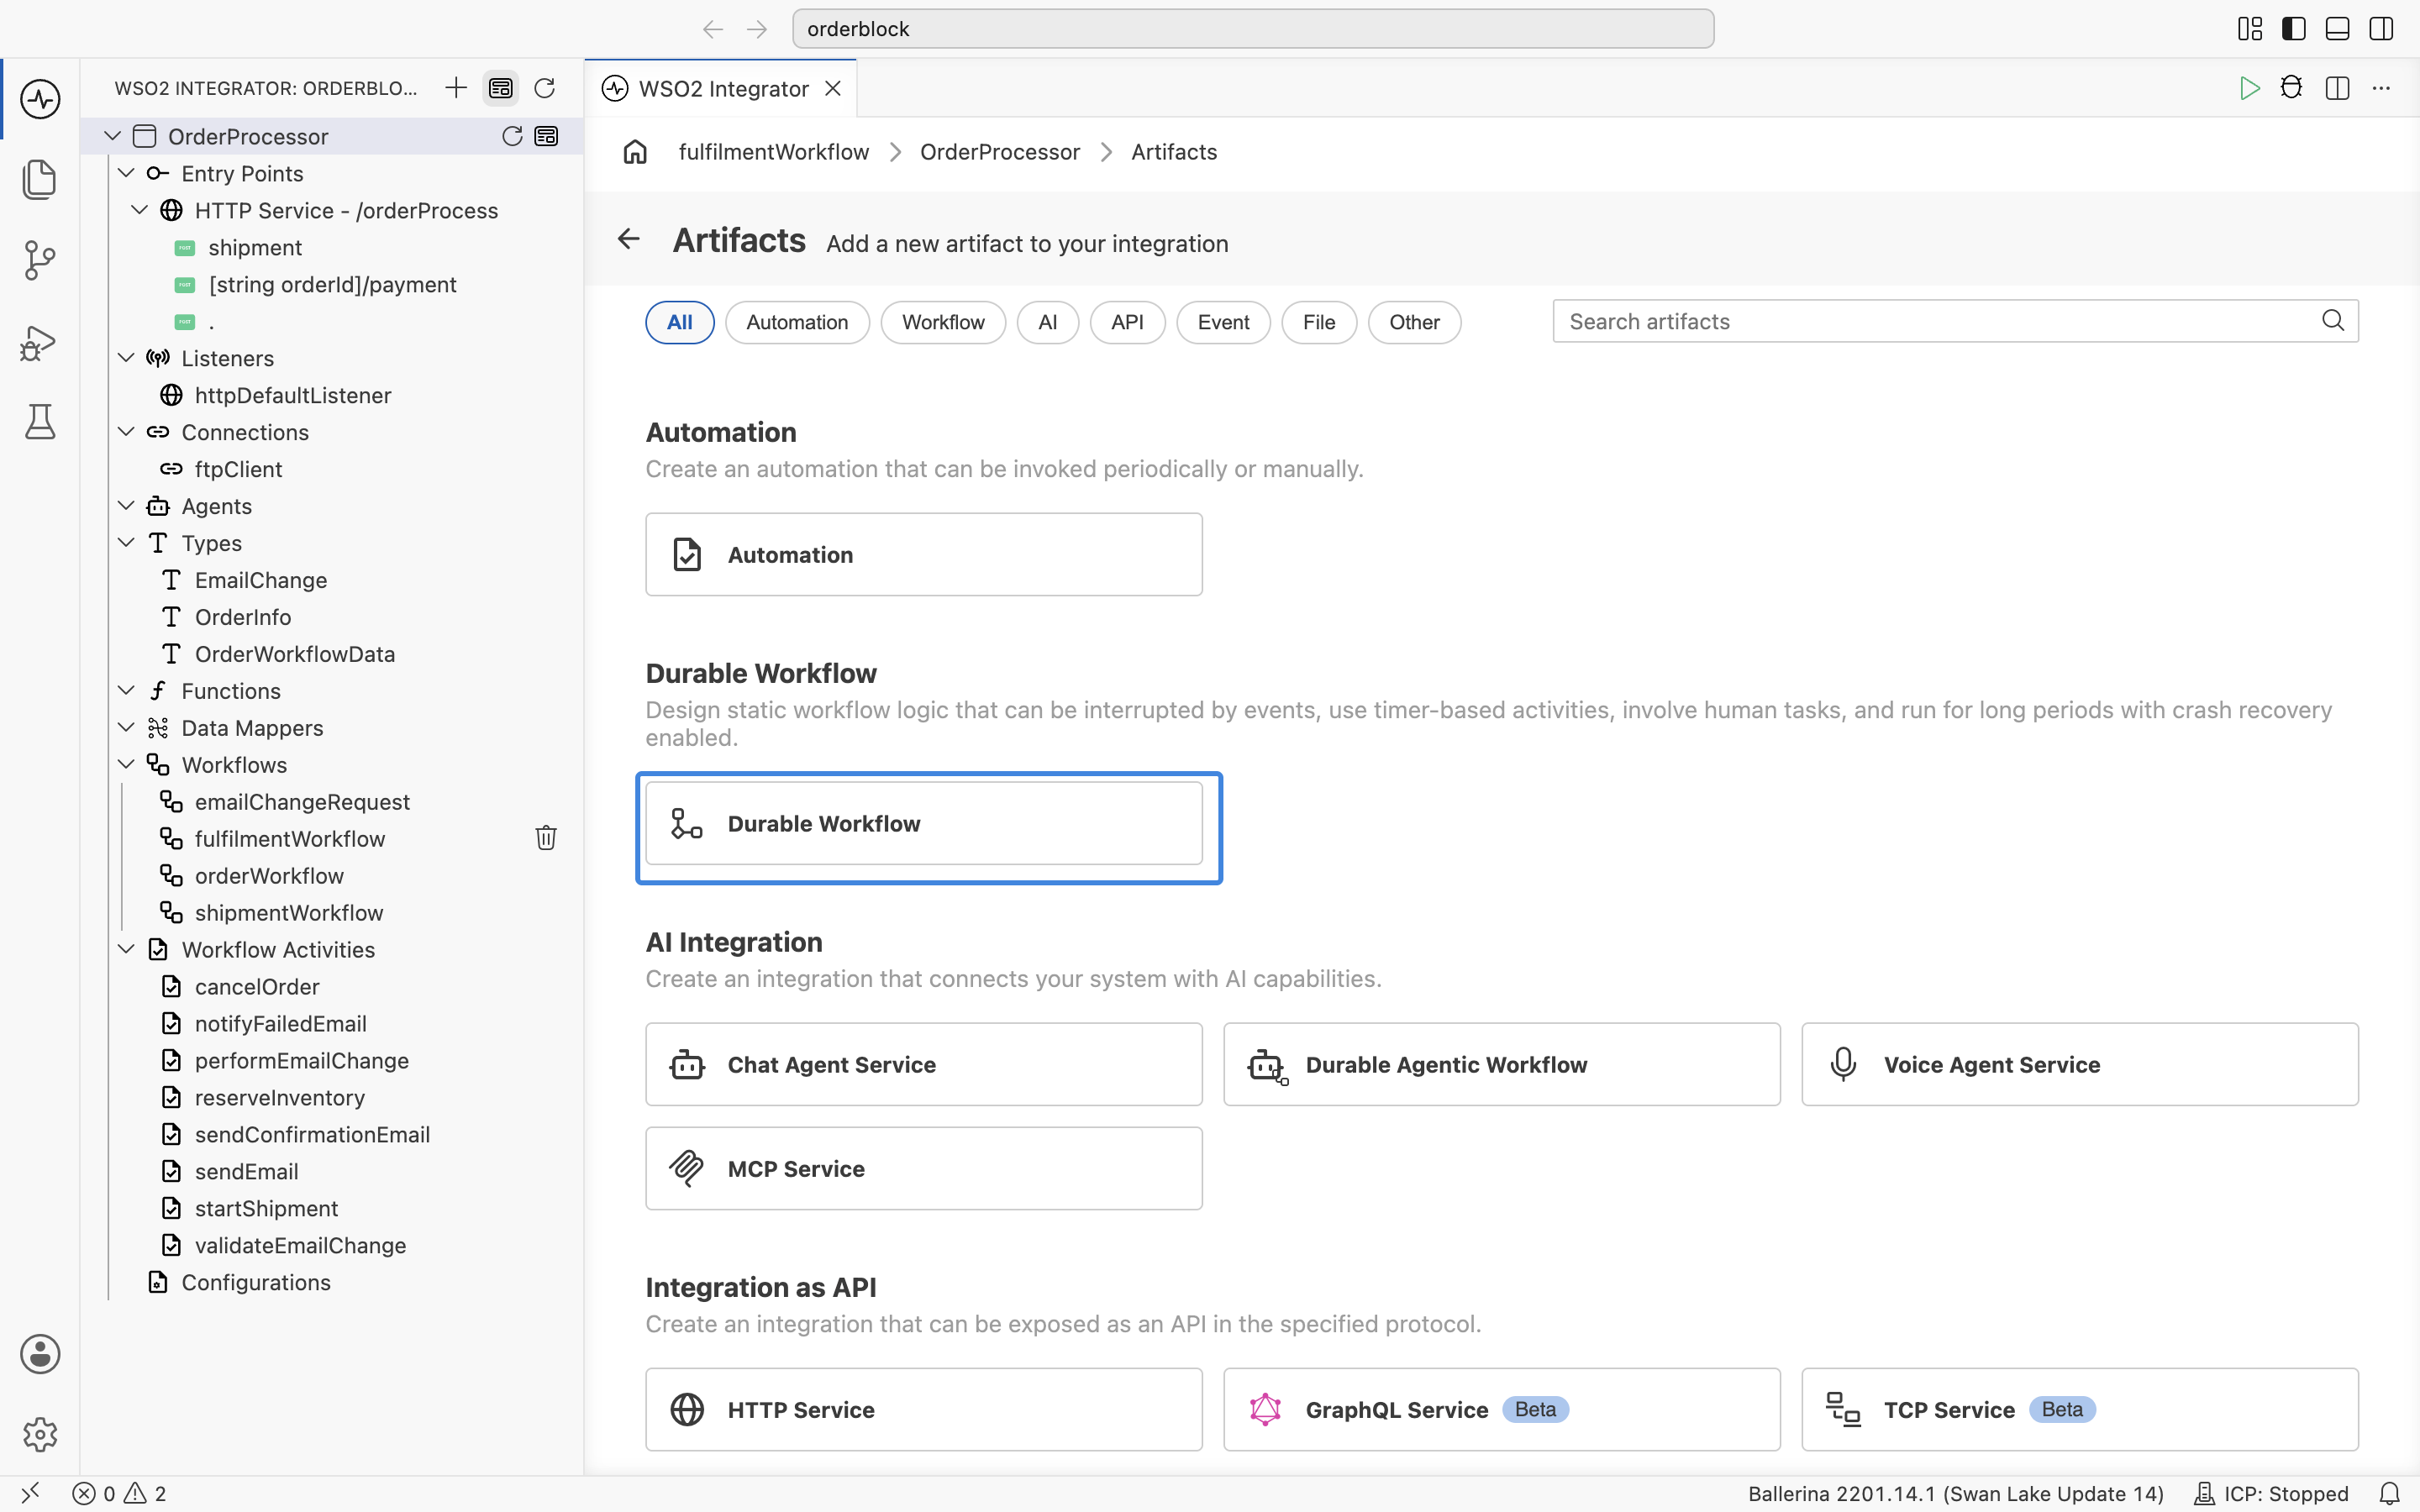Viewport: 2420px width, 1512px height.
Task: Open Source Control view icon
Action: click(x=40, y=260)
